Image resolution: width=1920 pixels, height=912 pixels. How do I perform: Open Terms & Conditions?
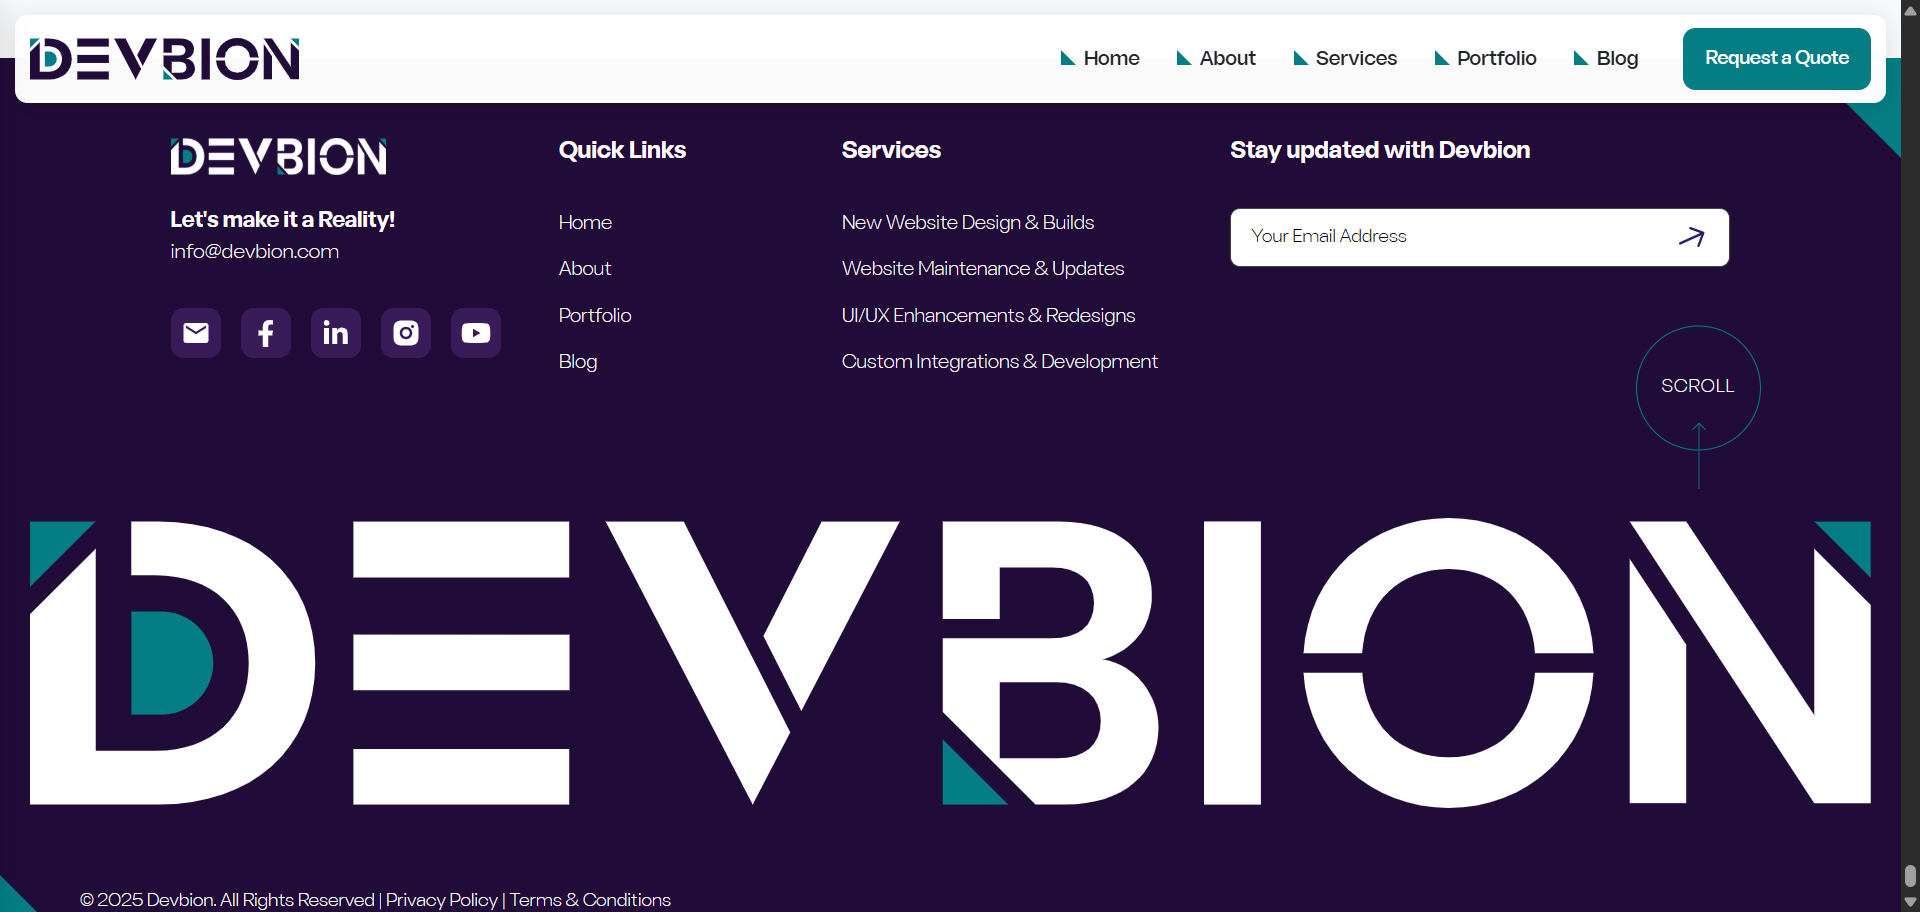tap(589, 899)
